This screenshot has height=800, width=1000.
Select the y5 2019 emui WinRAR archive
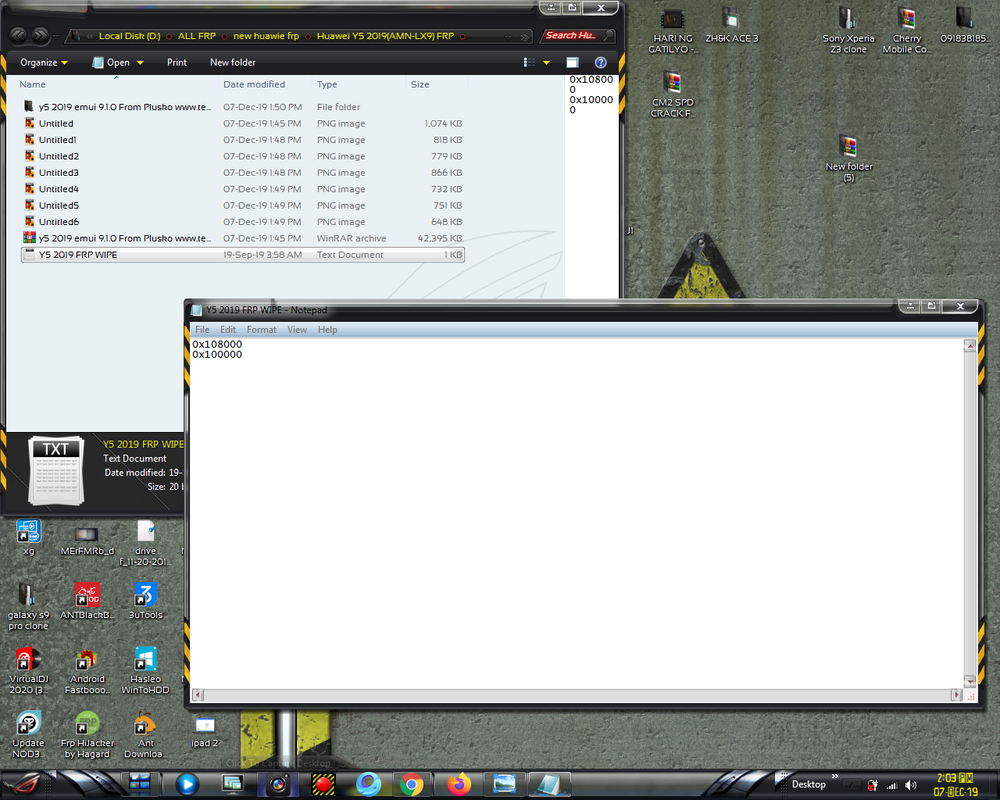[x=242, y=238]
